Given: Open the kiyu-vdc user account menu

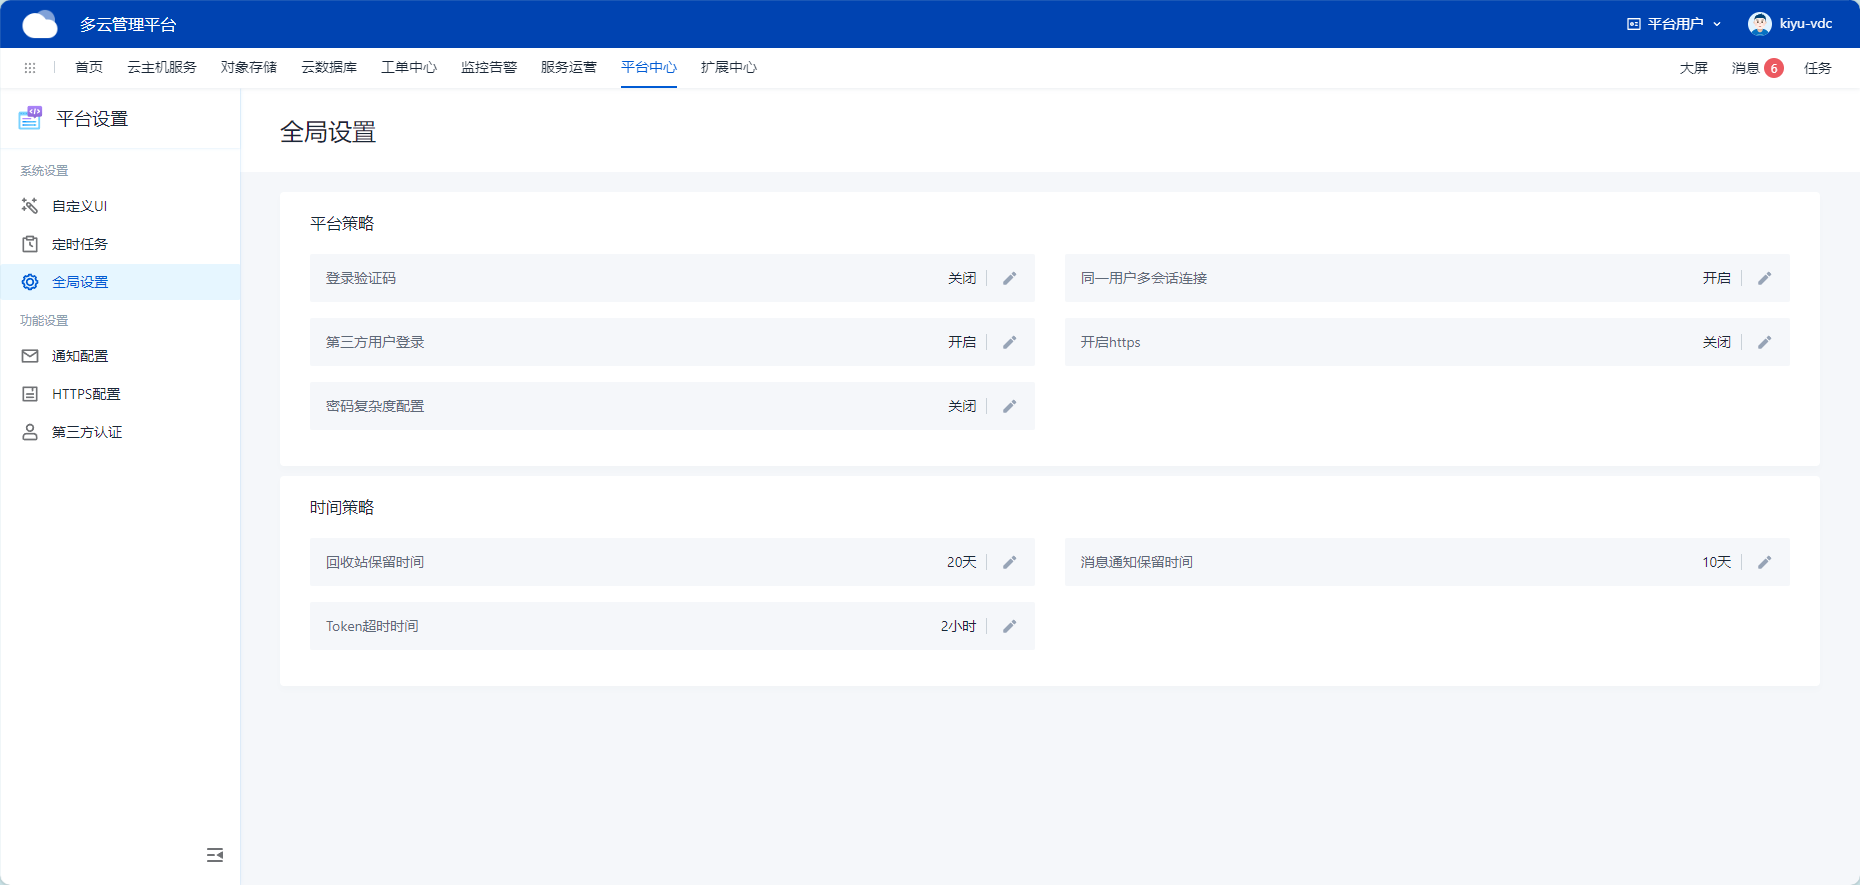Looking at the screenshot, I should point(1791,24).
